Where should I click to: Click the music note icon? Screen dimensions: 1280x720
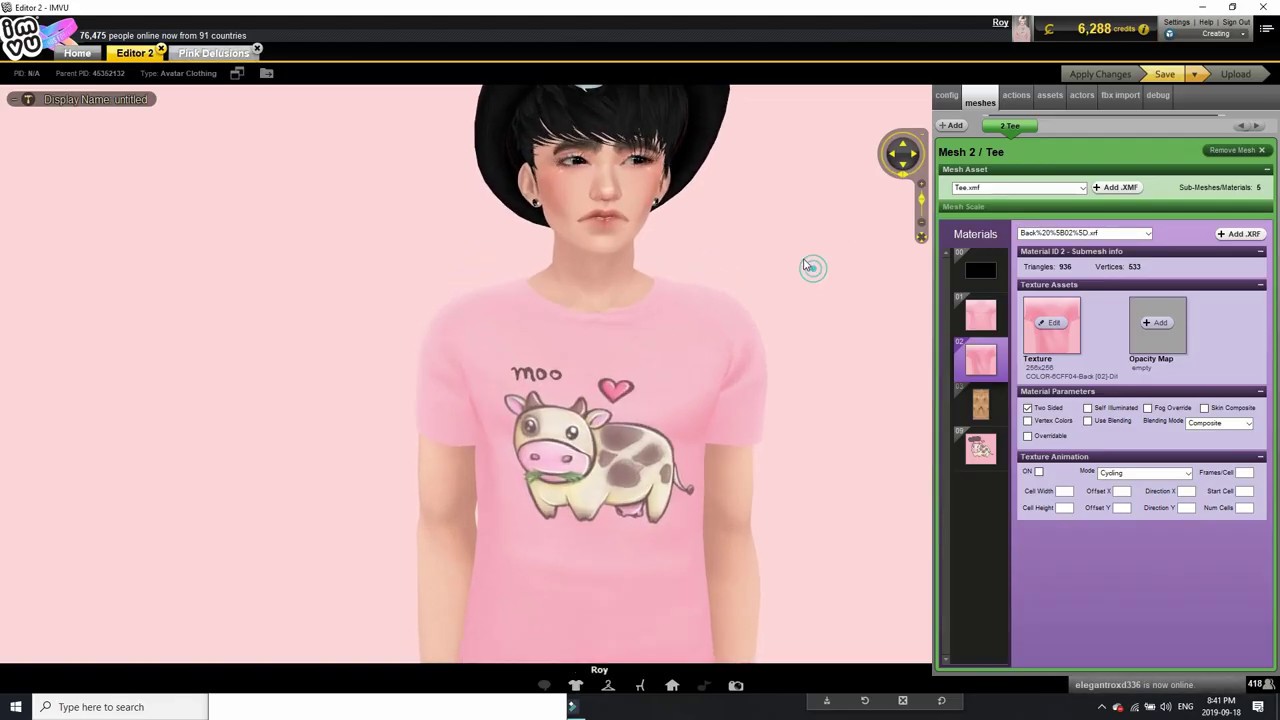pyautogui.click(x=704, y=686)
